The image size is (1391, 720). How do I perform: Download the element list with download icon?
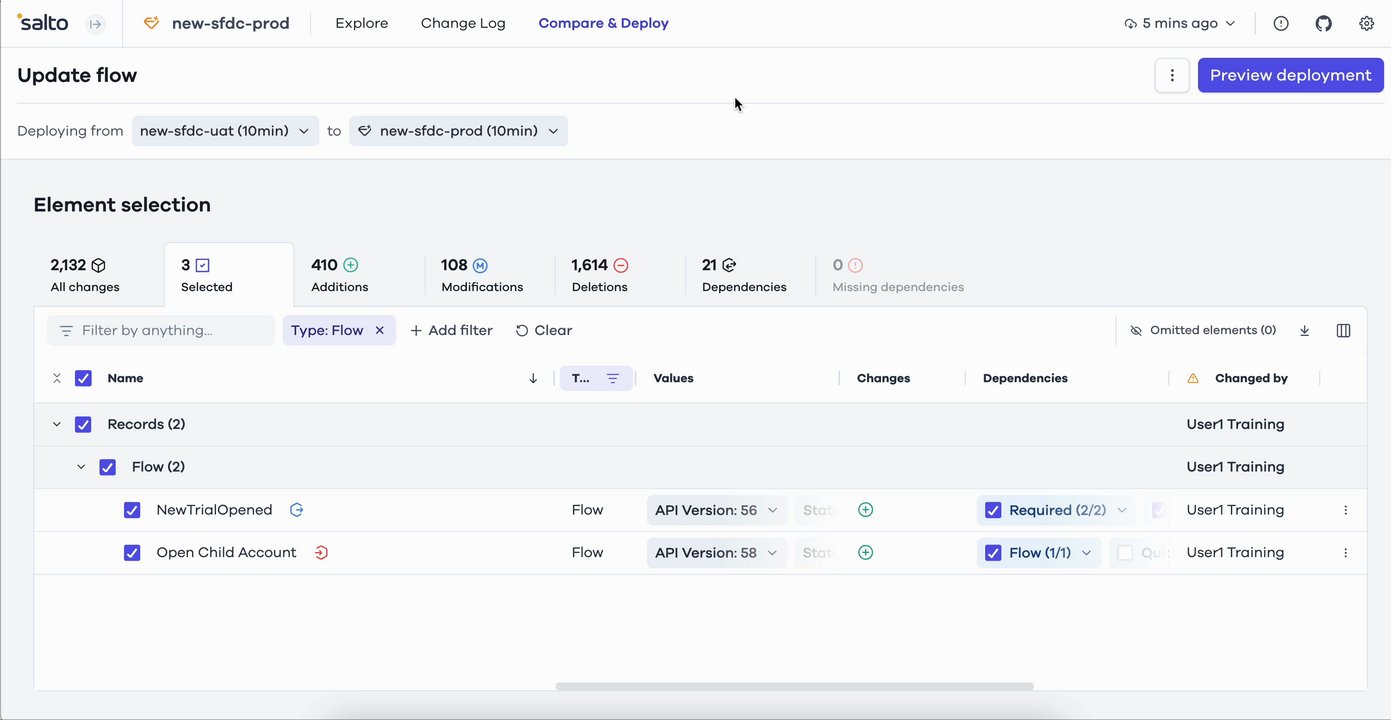(x=1305, y=330)
